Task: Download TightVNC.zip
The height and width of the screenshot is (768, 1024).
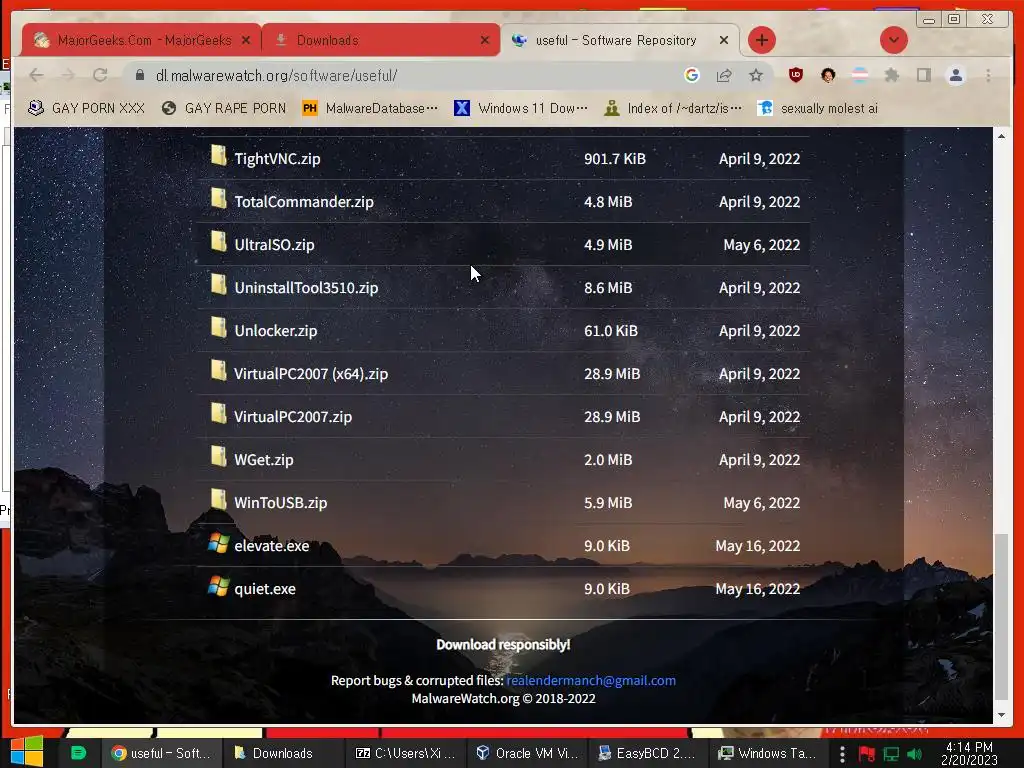Action: (x=277, y=159)
